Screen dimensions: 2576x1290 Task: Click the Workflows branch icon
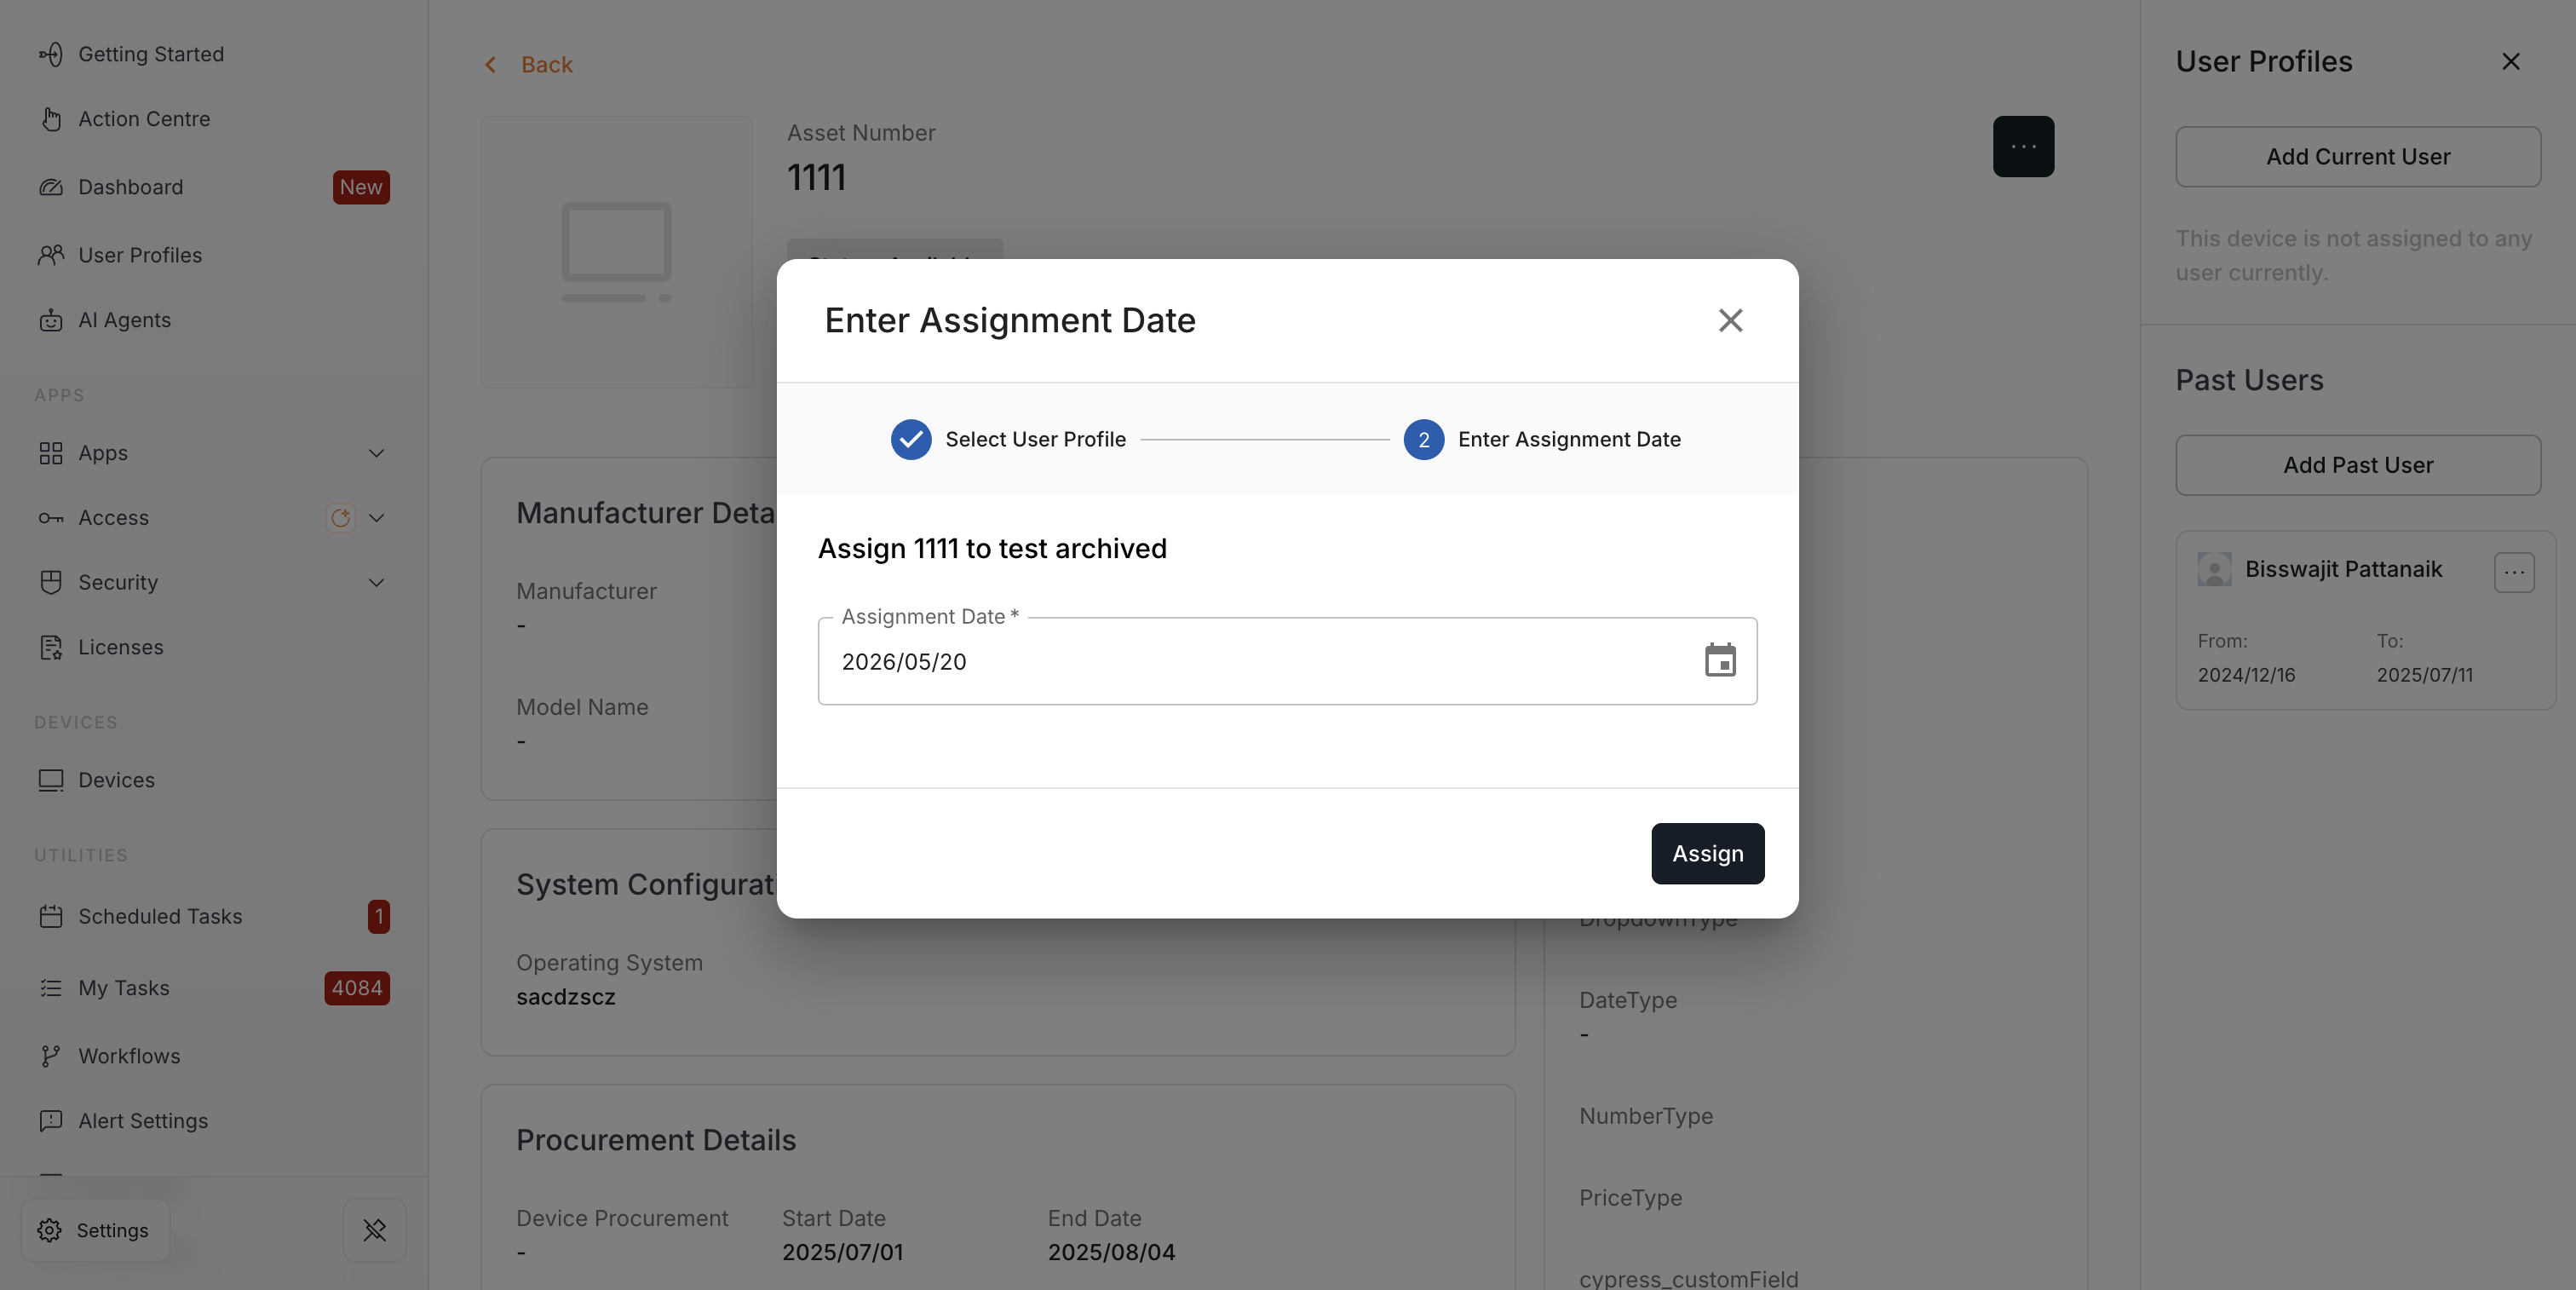[x=50, y=1056]
